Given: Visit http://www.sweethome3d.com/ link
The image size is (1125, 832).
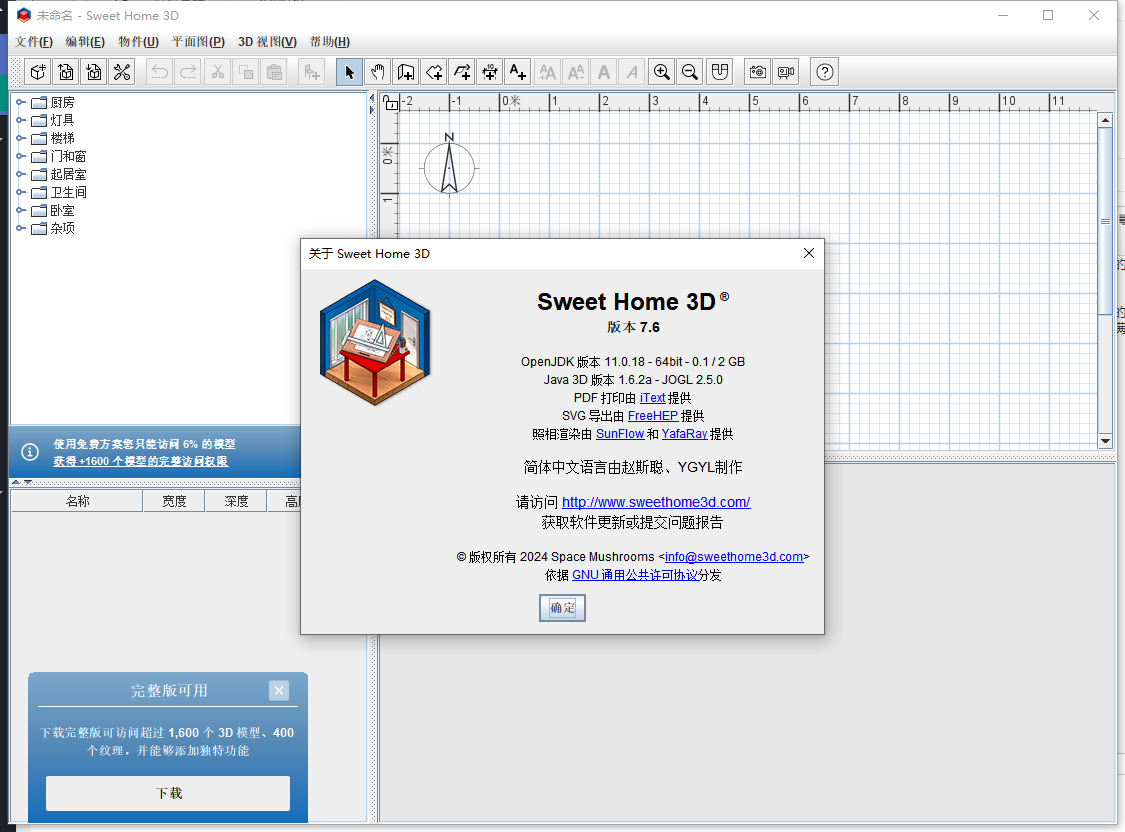Looking at the screenshot, I should point(656,502).
